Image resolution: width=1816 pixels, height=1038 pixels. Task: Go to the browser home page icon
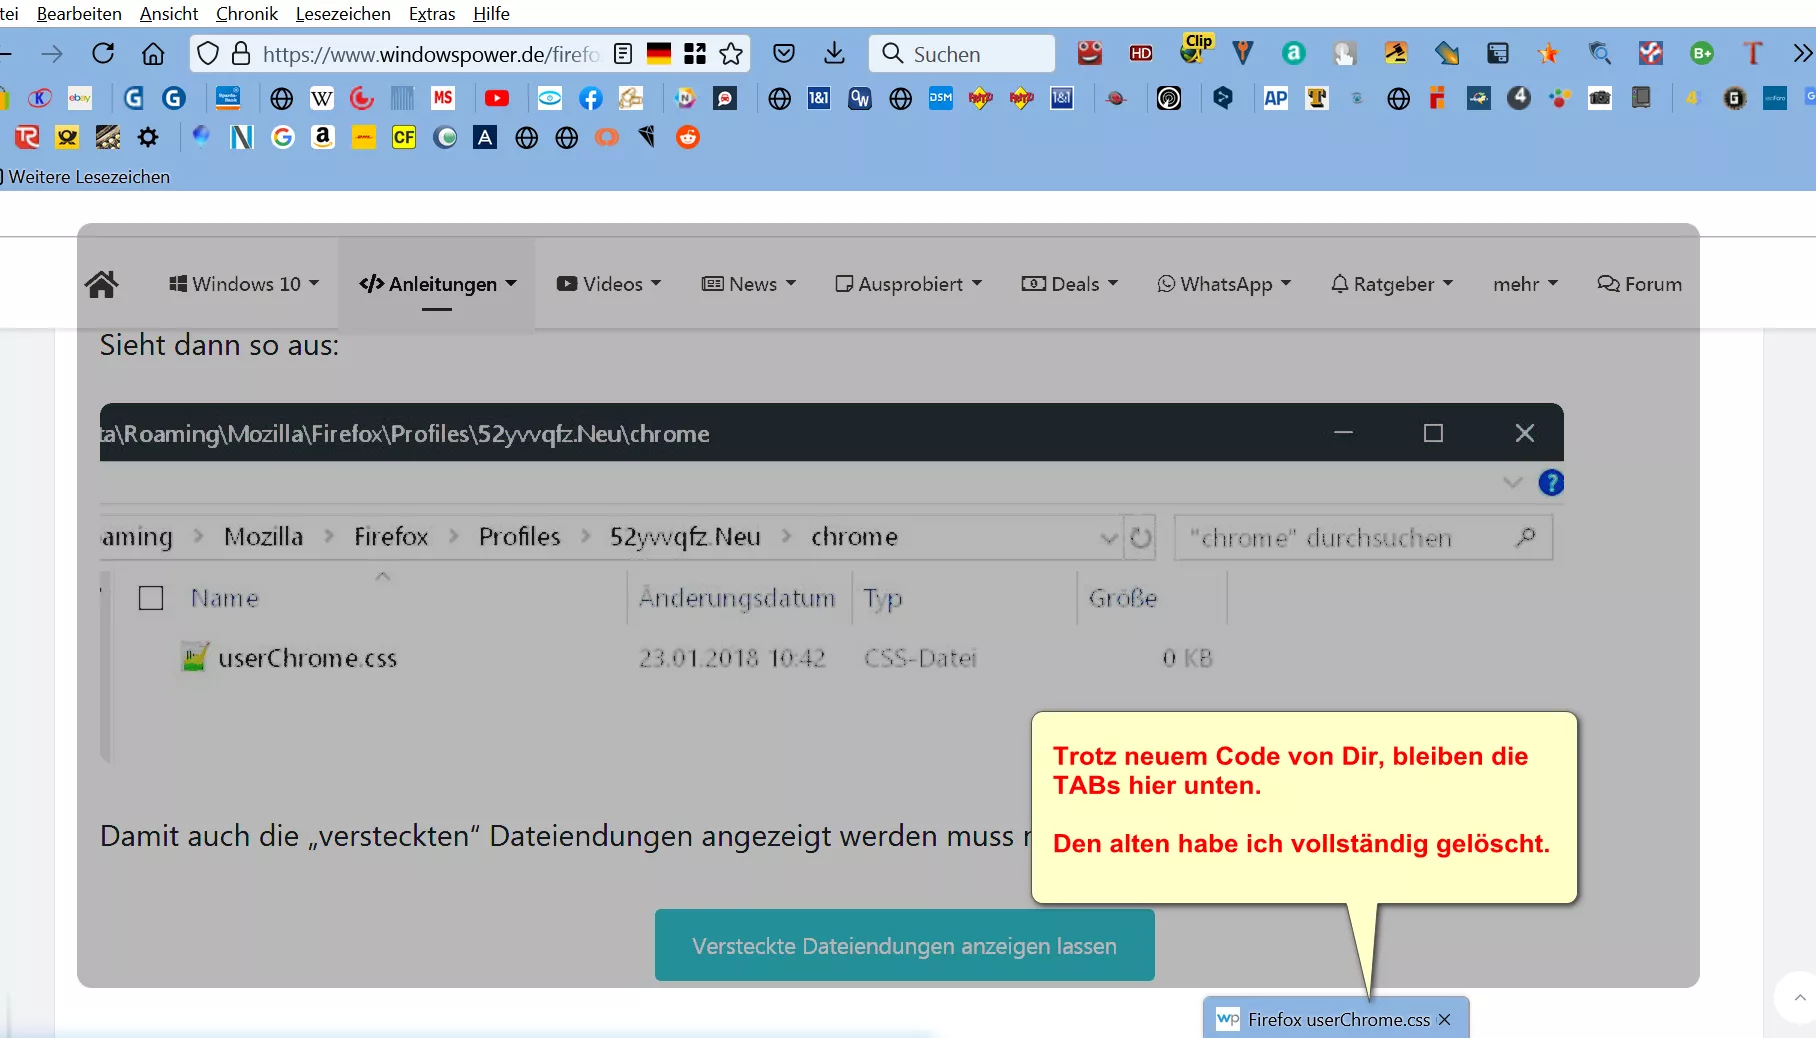[x=153, y=54]
